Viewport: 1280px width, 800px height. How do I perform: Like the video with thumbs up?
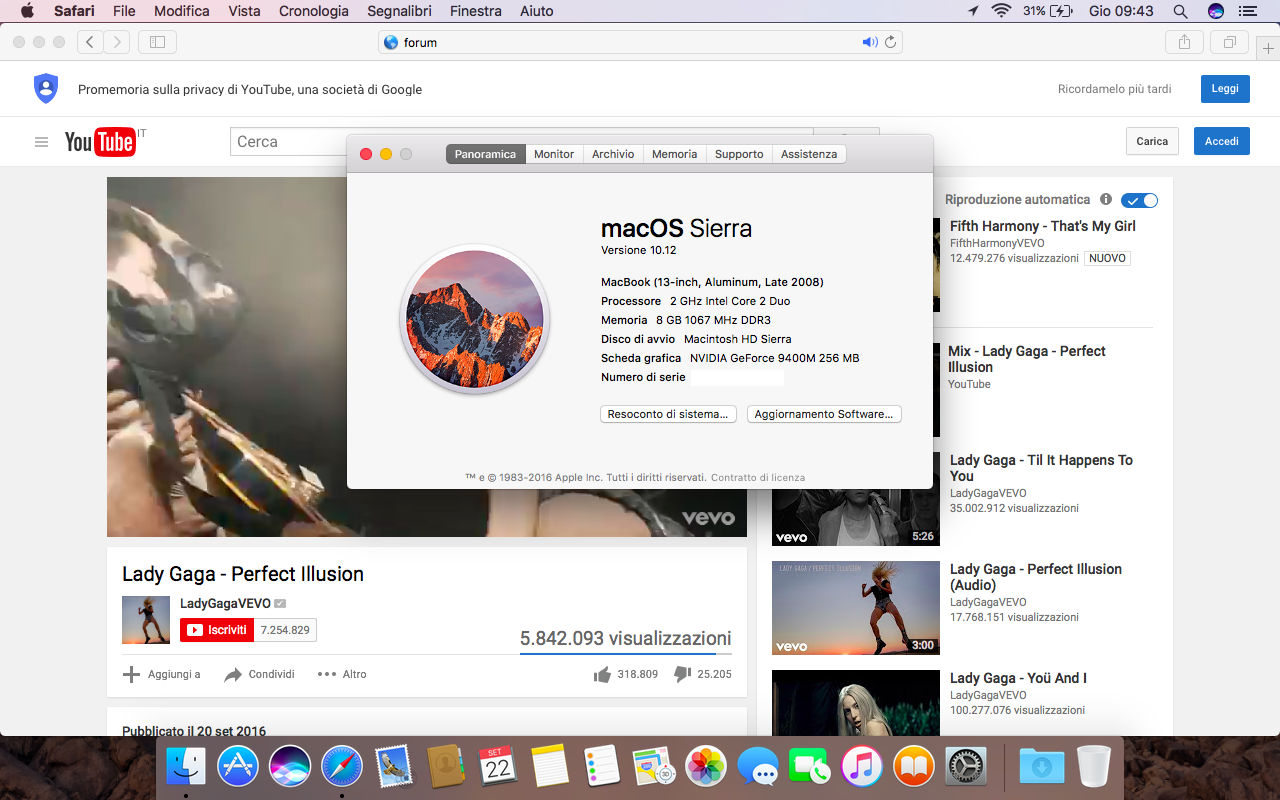tap(602, 675)
